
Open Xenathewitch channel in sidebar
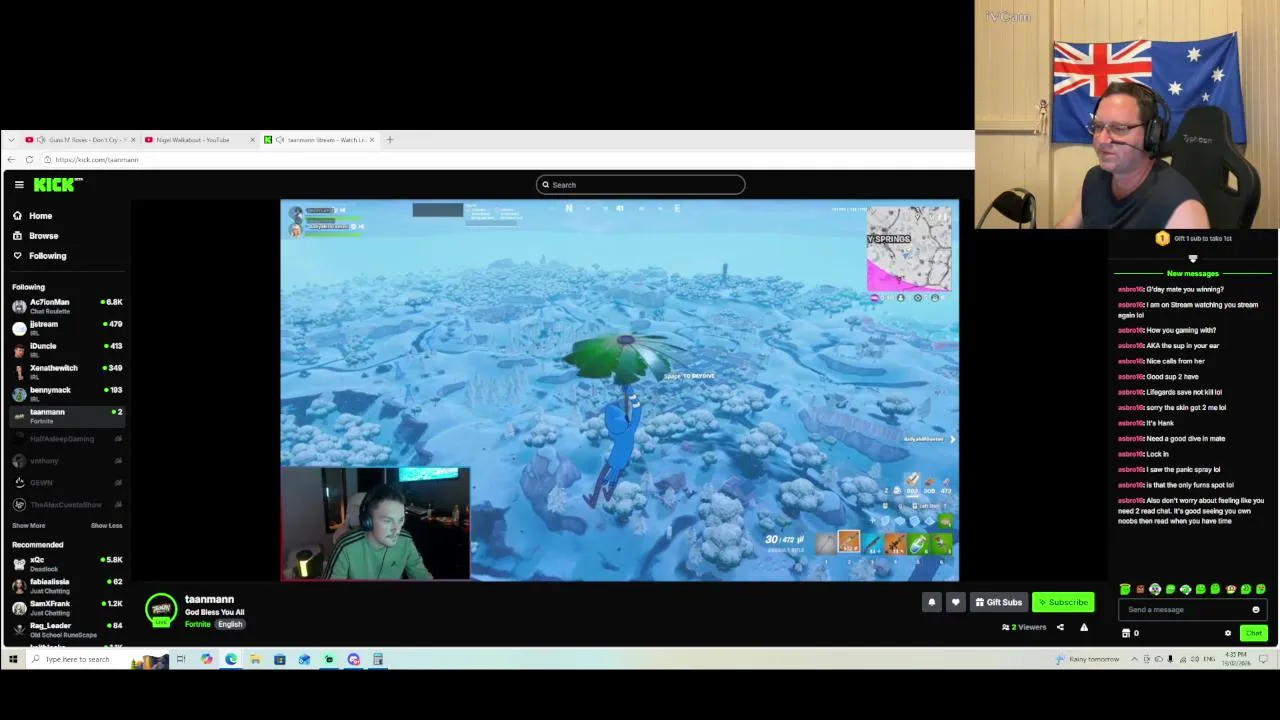66,372
